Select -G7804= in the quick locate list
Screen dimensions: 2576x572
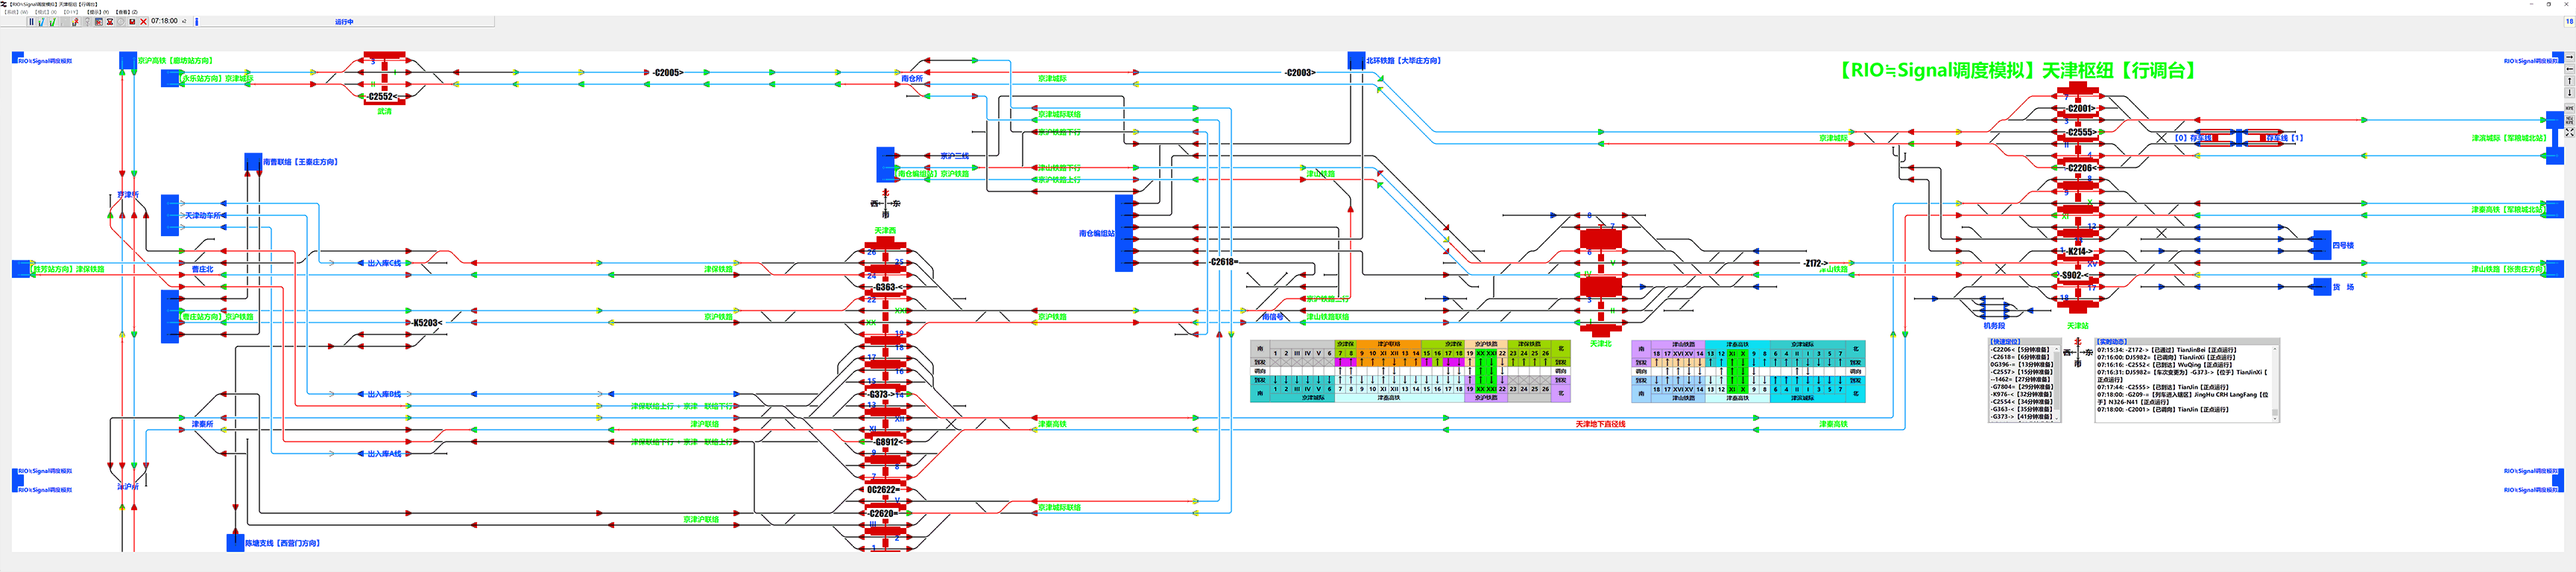point(2006,387)
